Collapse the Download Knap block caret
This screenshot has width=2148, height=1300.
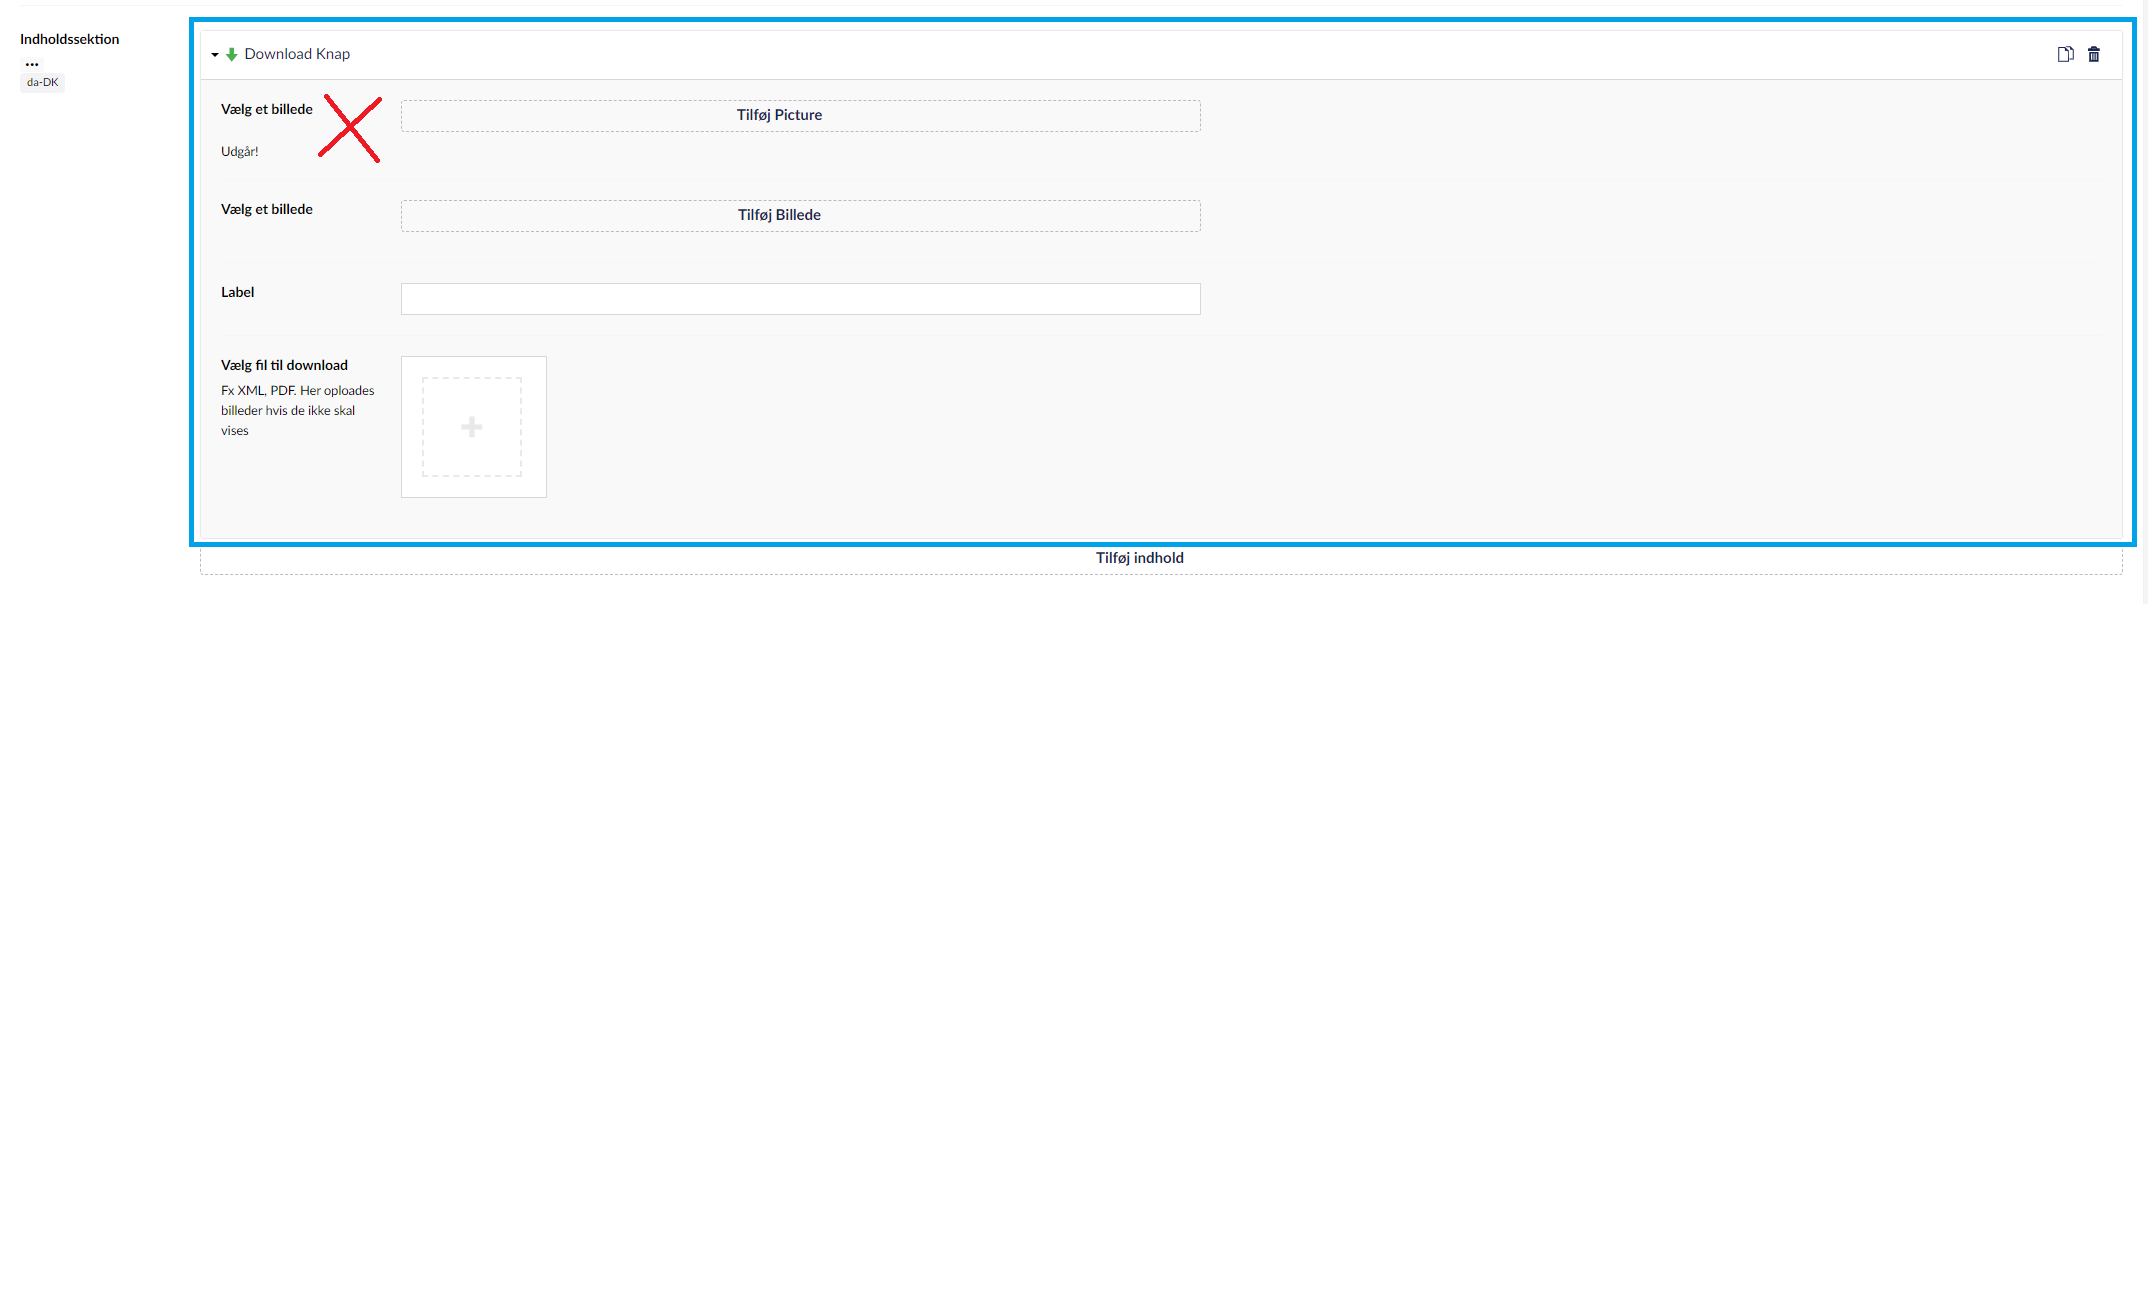[214, 55]
